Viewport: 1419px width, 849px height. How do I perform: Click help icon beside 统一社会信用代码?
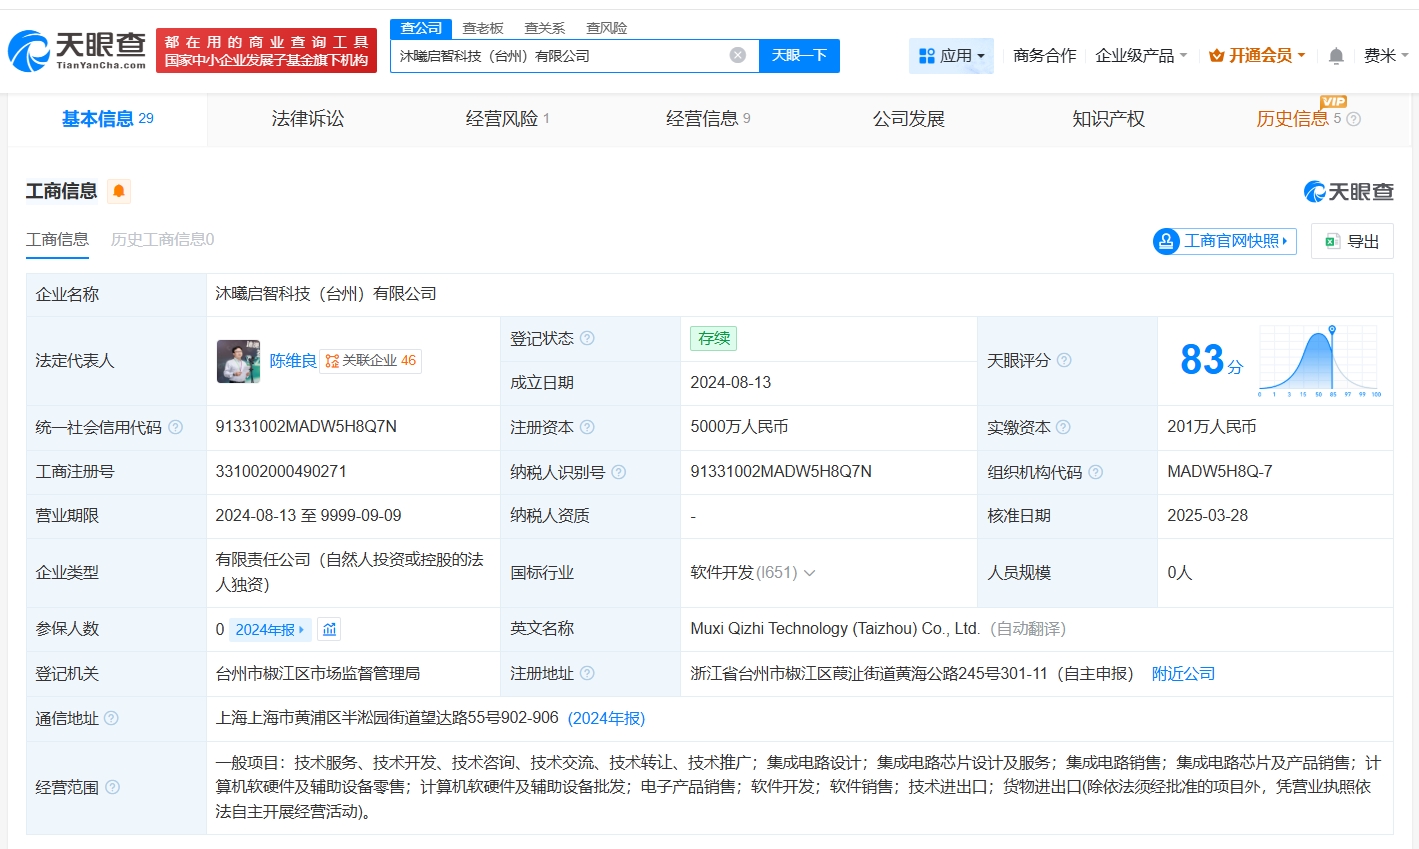pos(176,427)
